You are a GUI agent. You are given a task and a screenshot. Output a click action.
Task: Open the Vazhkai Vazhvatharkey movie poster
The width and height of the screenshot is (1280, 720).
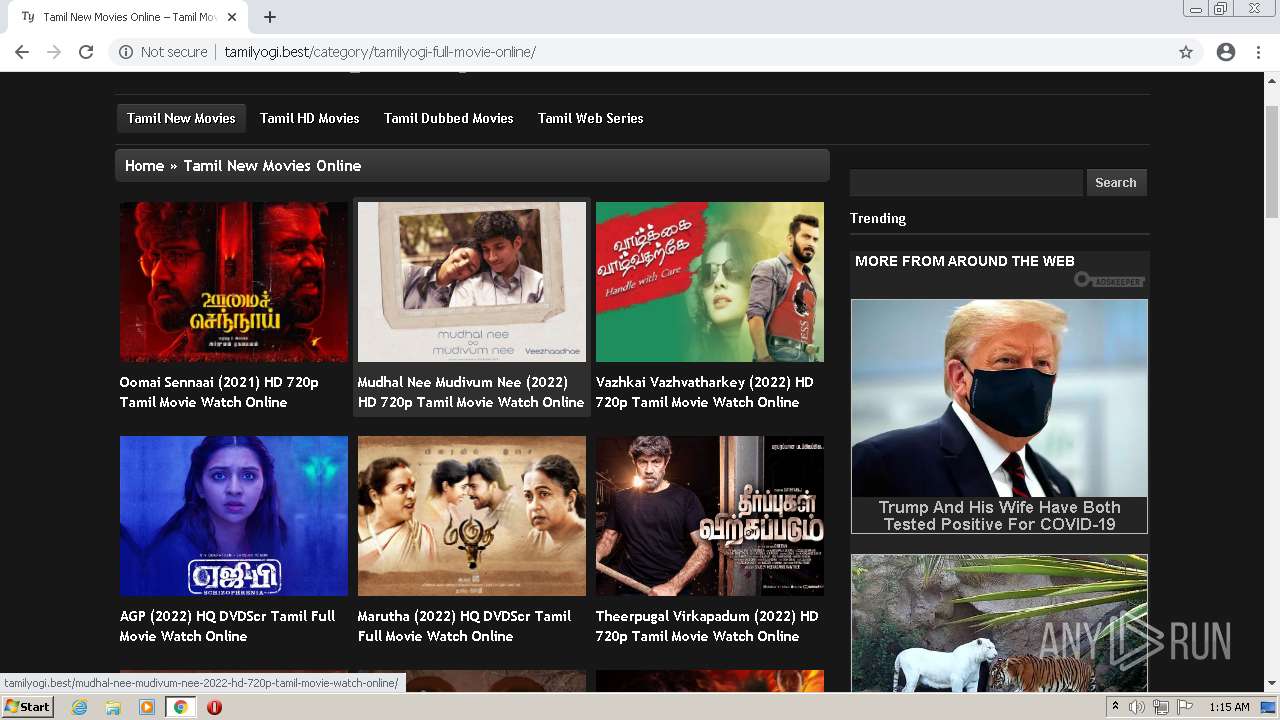tap(710, 282)
